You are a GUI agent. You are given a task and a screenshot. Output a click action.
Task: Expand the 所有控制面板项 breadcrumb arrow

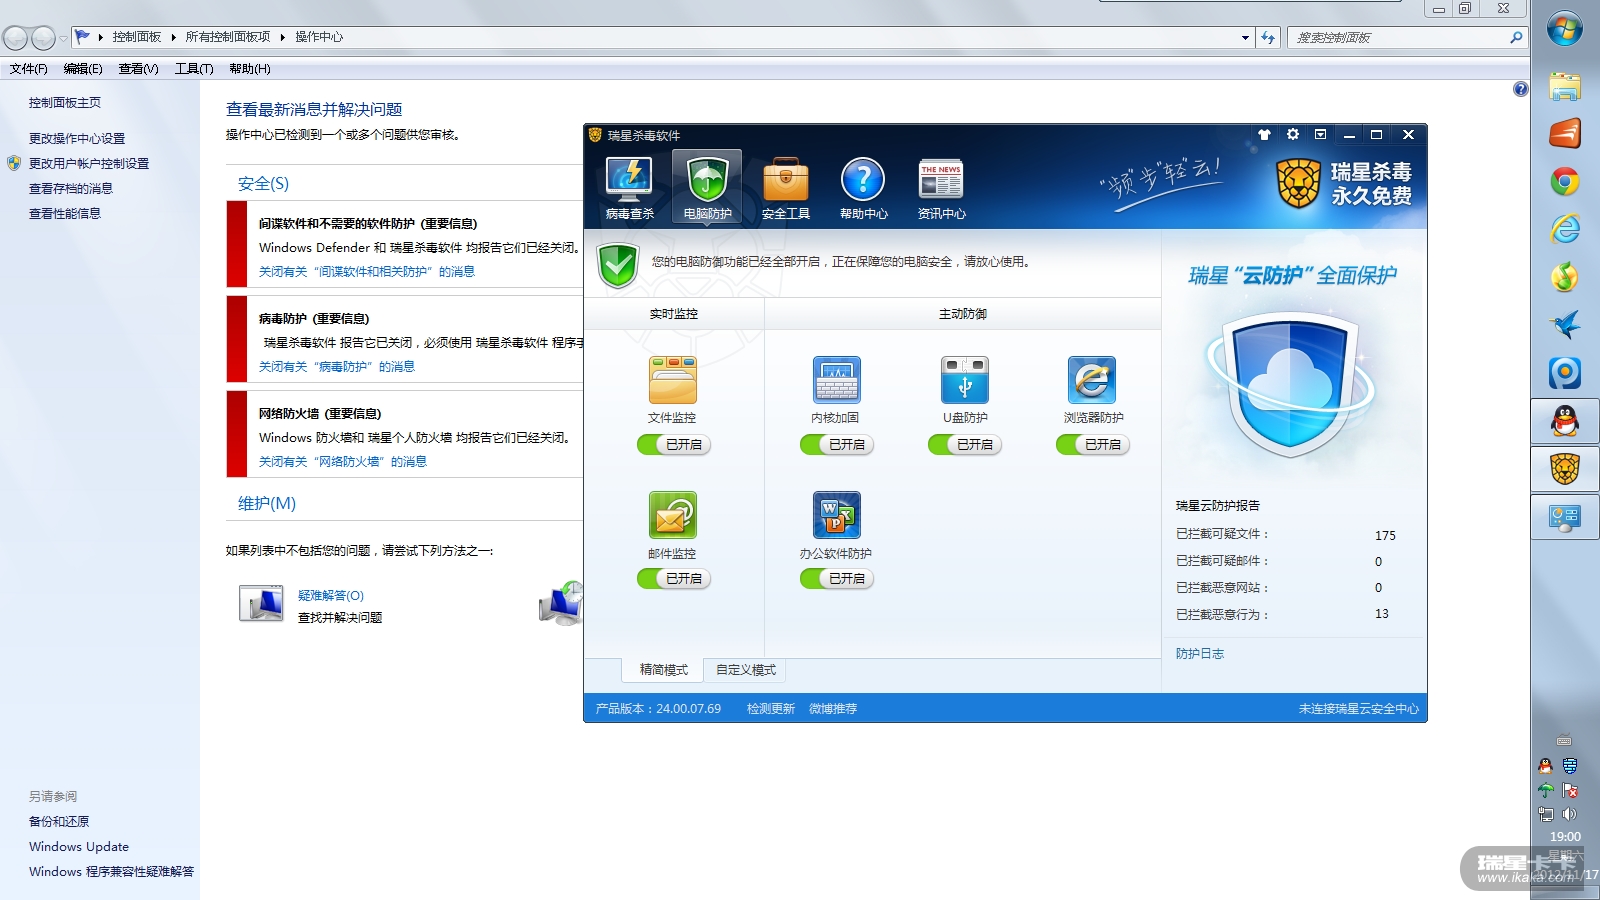(283, 37)
